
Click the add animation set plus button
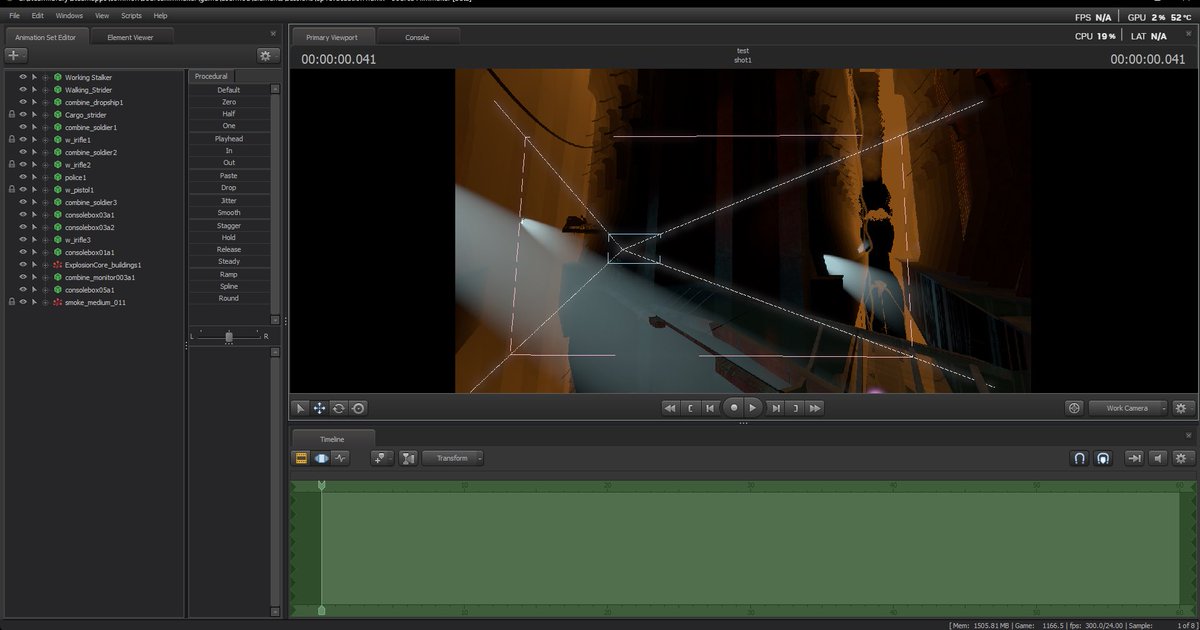pos(16,55)
